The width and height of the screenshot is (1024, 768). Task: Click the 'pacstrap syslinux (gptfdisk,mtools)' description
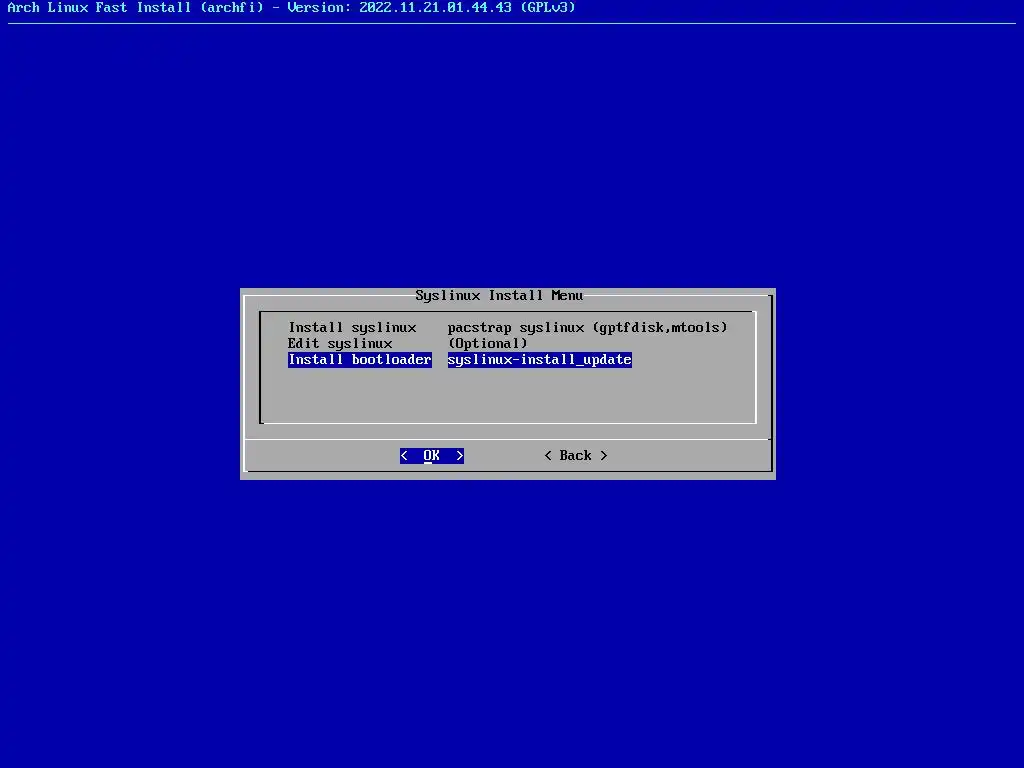click(x=587, y=327)
